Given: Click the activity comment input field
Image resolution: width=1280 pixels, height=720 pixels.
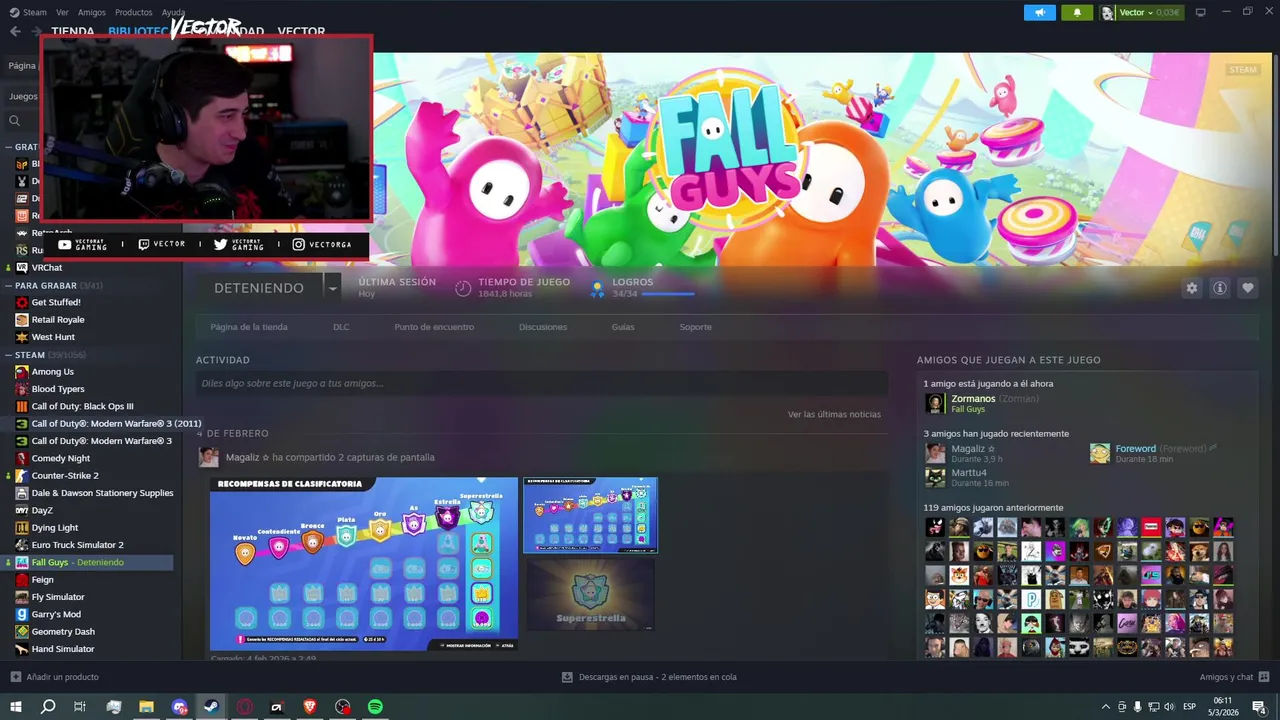Looking at the screenshot, I should (x=542, y=383).
